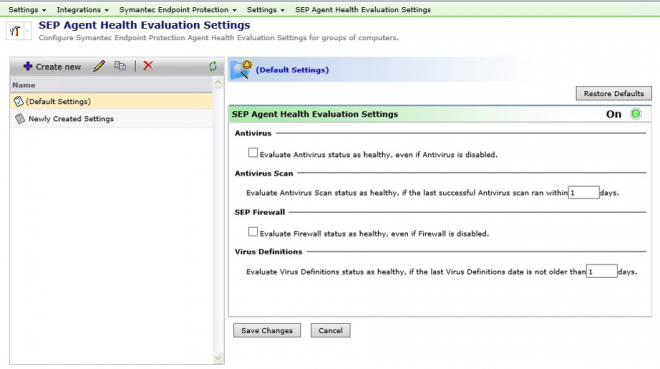Open the first Settings breadcrumb menu

click(x=27, y=9)
